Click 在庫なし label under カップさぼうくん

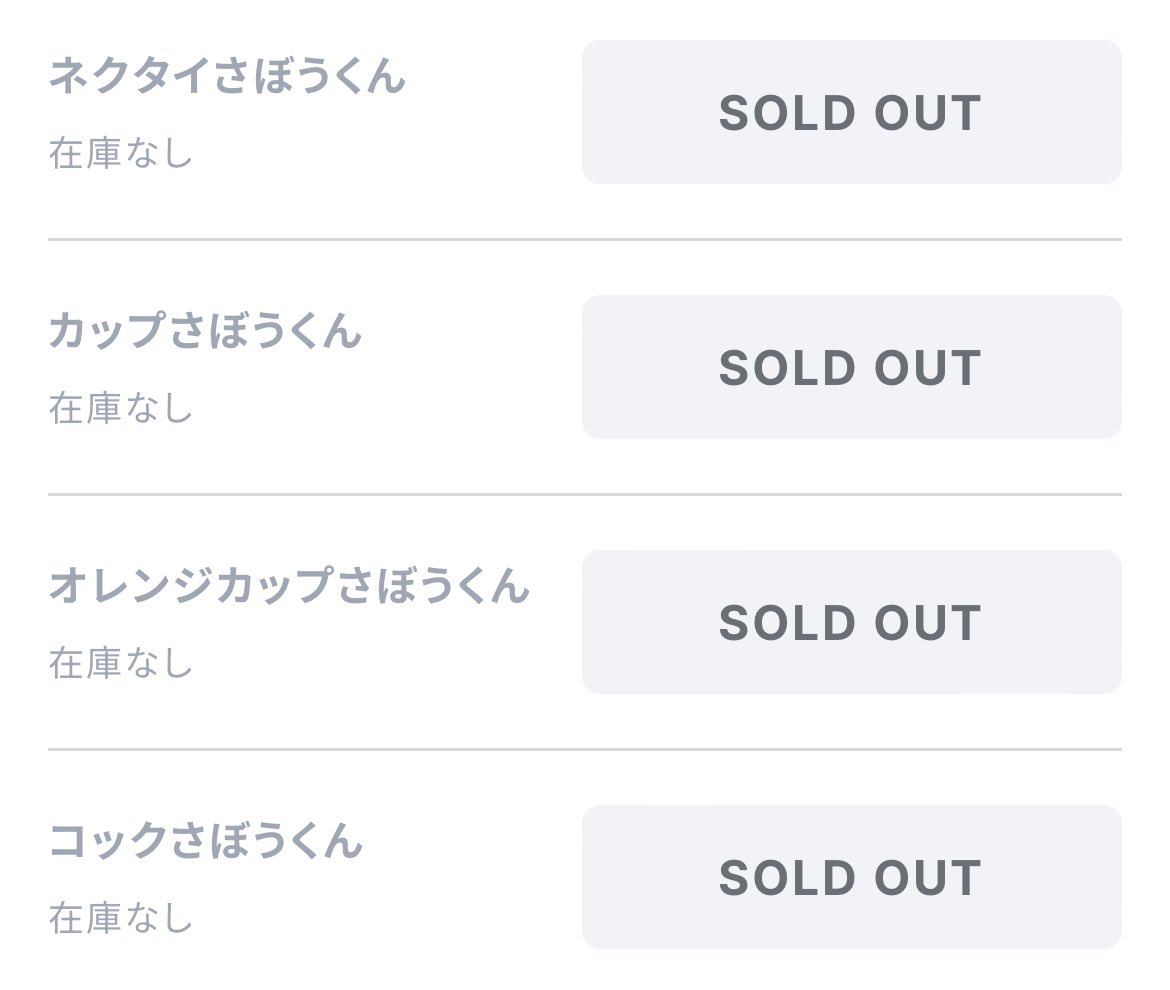[x=121, y=409]
